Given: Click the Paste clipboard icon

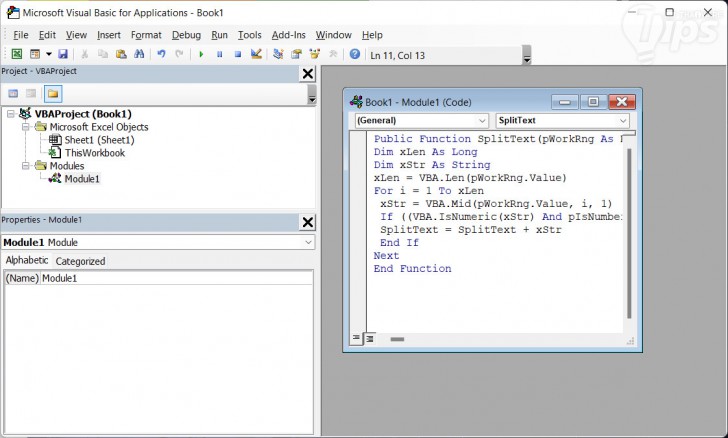Looking at the screenshot, I should point(121,54).
